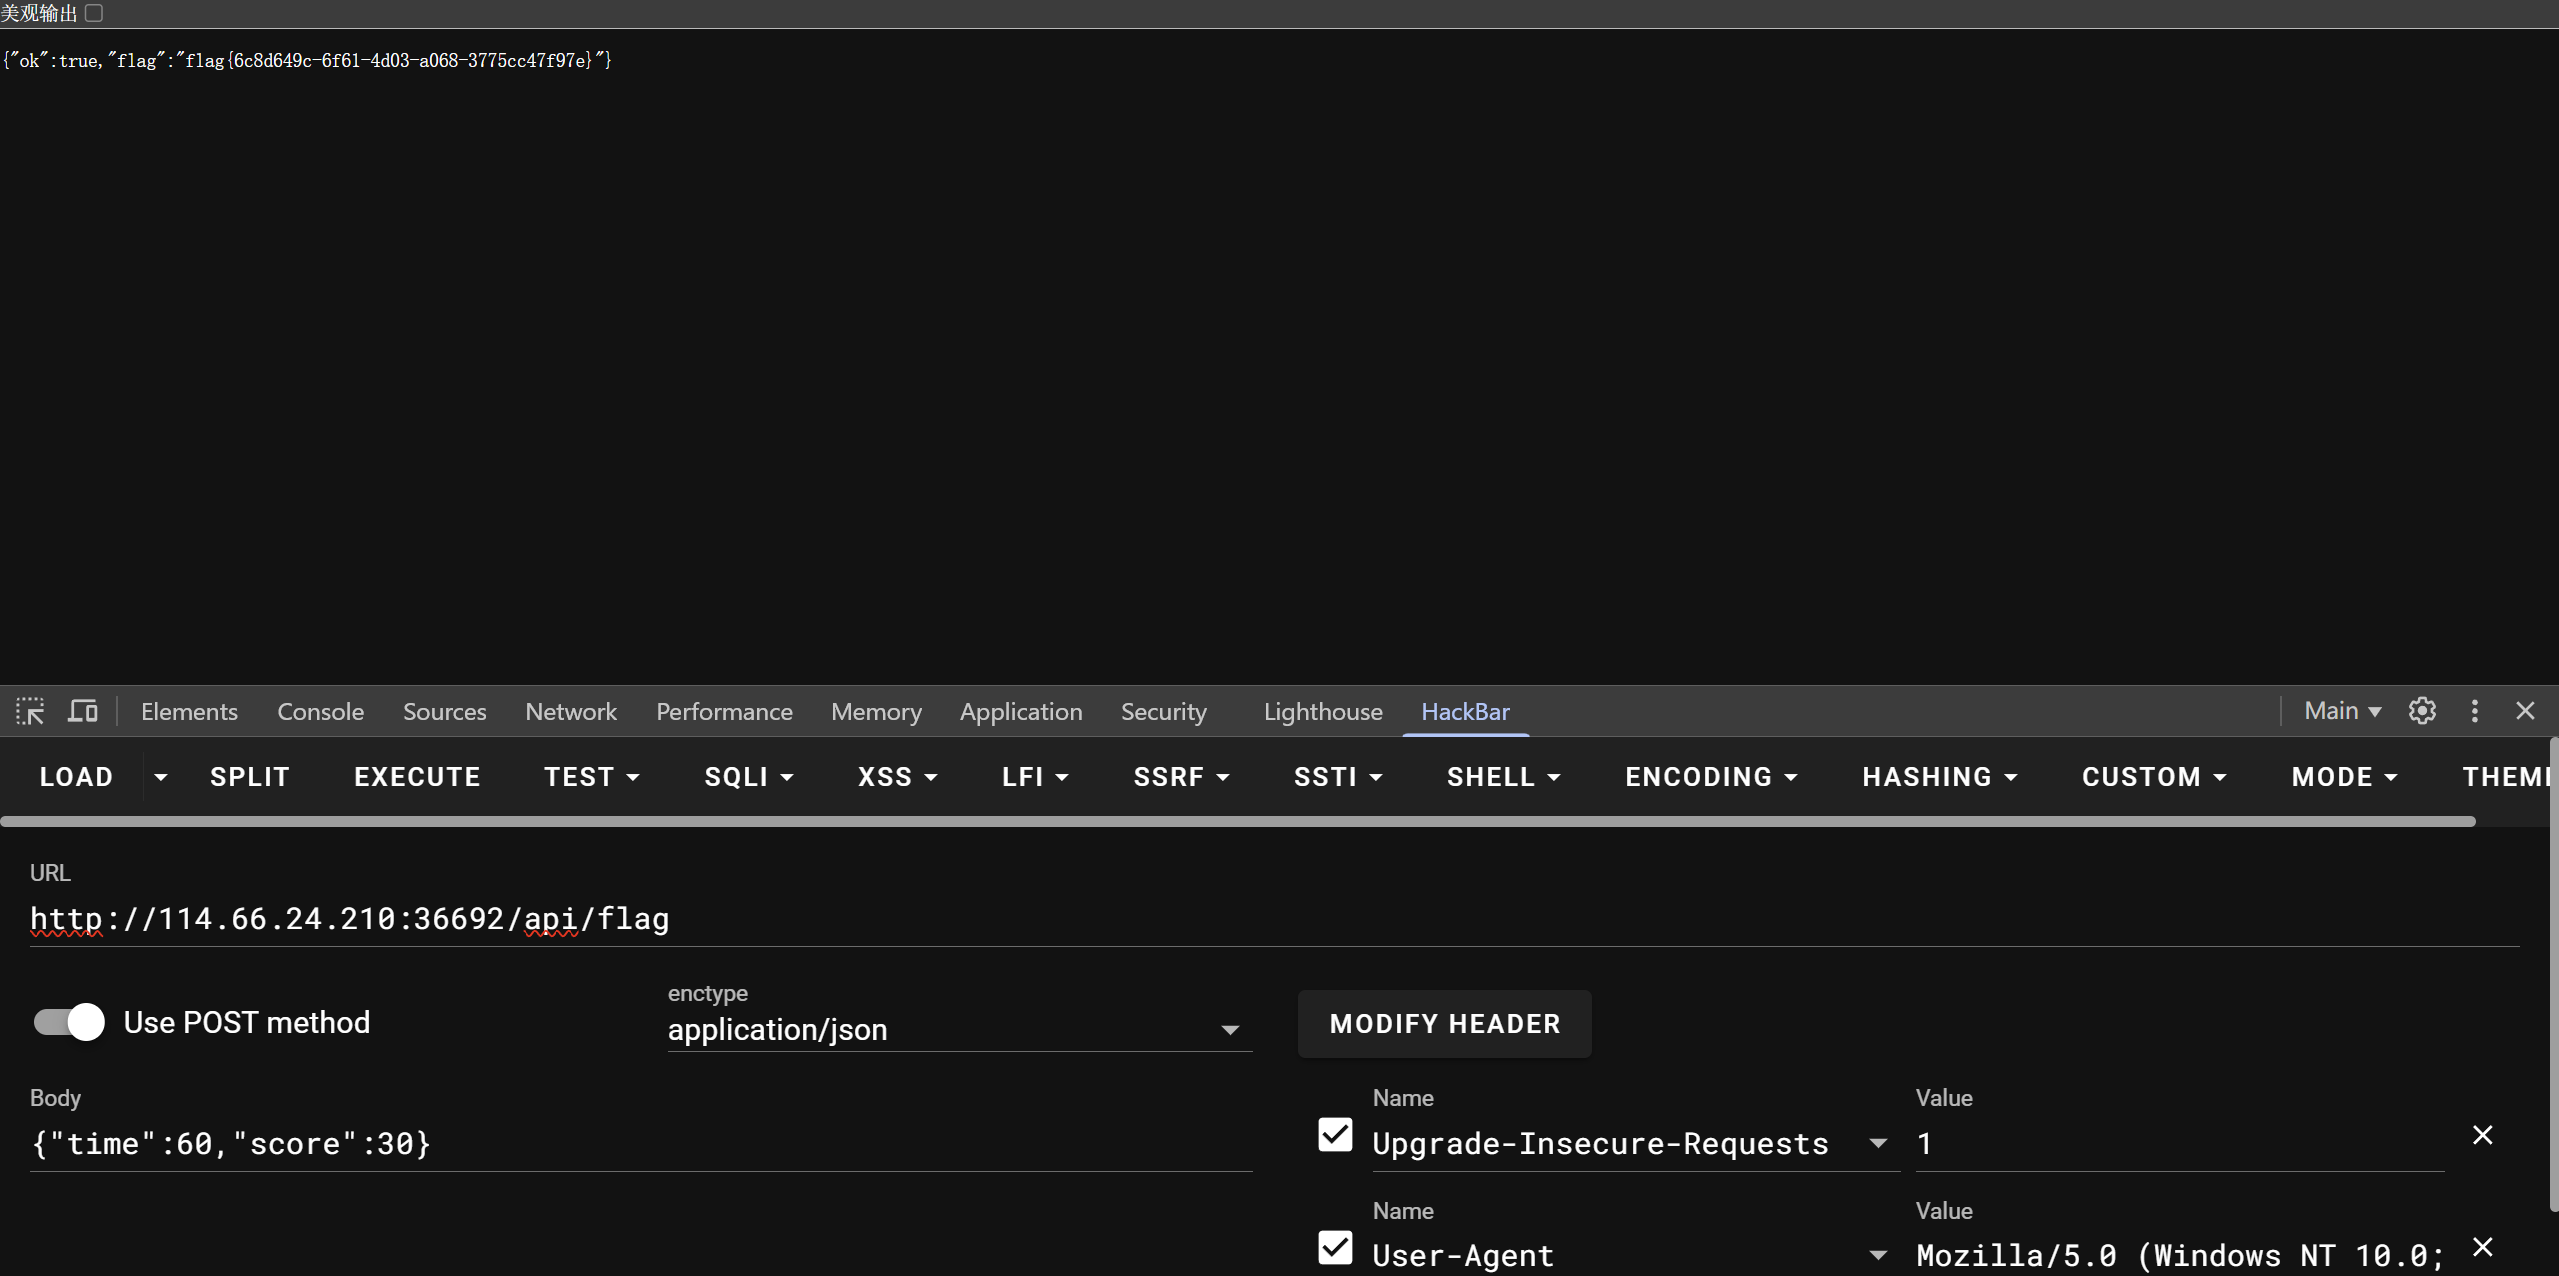Open the SSRF dropdown menu
The width and height of the screenshot is (2559, 1276).
1181,777
